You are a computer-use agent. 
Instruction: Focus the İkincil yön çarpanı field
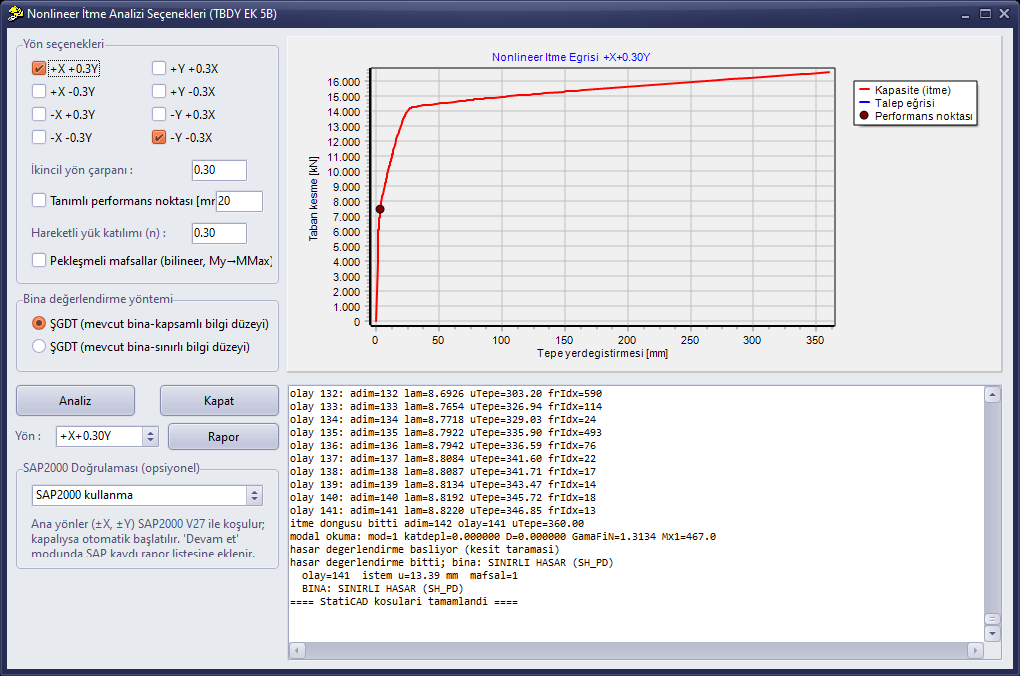pos(219,170)
